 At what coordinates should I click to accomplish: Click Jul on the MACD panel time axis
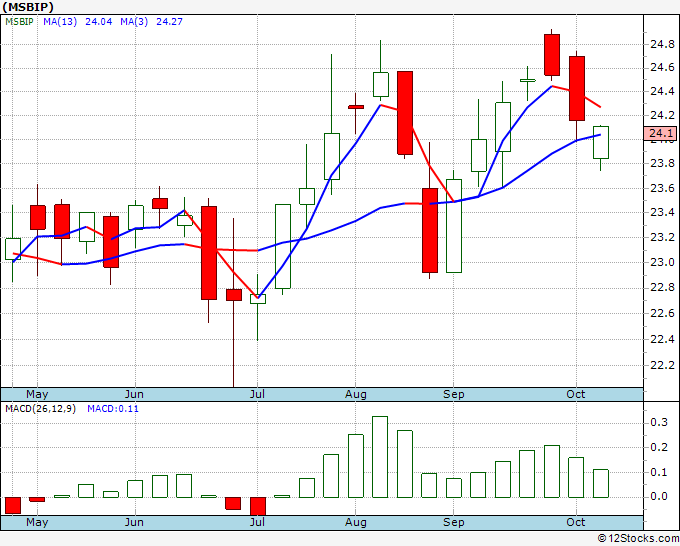(257, 522)
